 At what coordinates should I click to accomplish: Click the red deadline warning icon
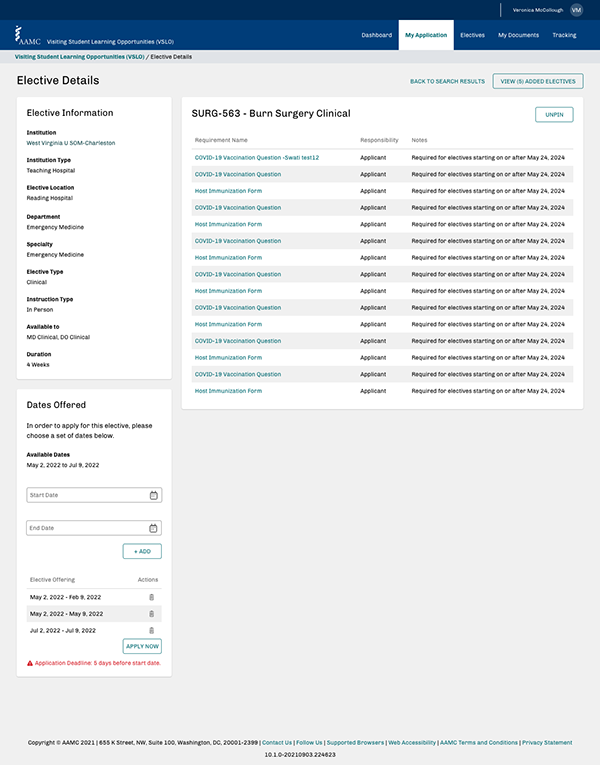point(30,663)
